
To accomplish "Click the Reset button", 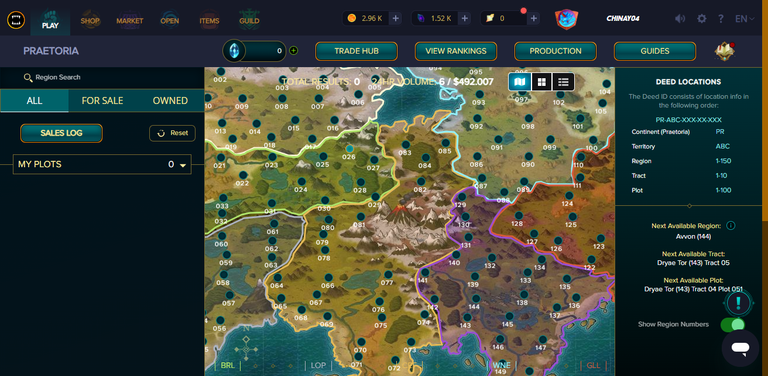I will coord(172,133).
